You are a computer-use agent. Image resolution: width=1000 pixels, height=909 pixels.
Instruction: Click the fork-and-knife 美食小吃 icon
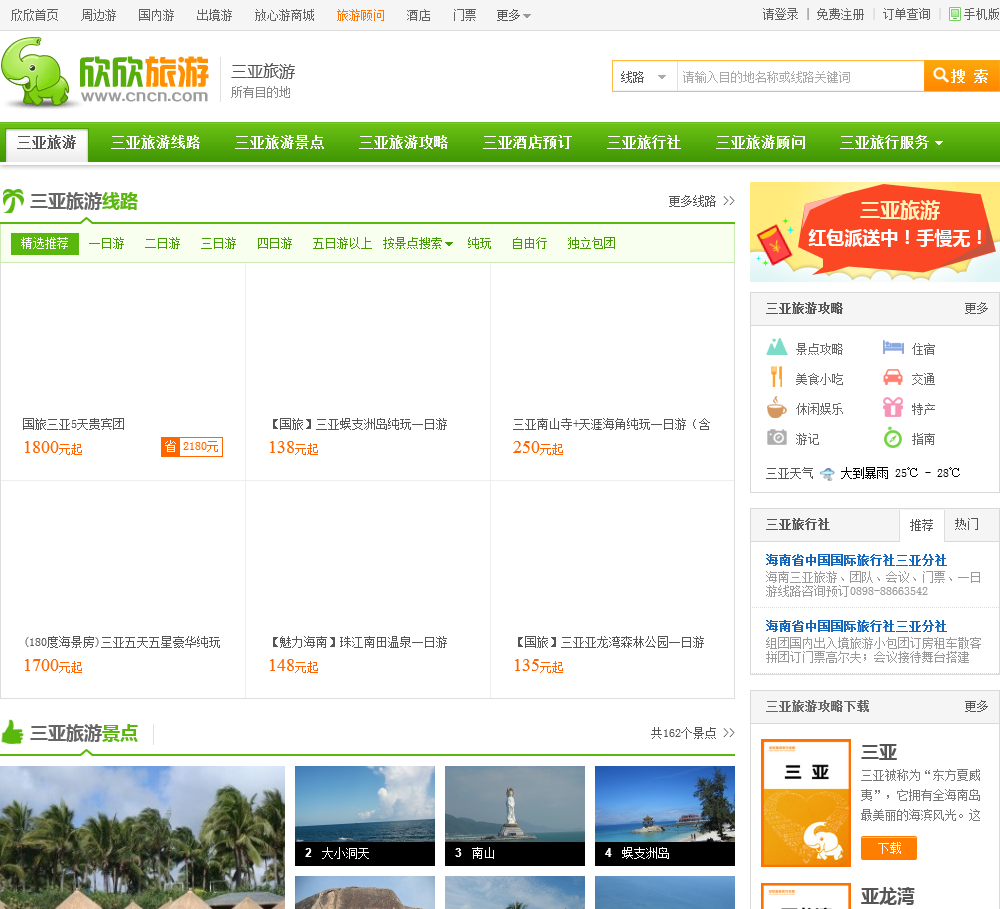[x=777, y=378]
